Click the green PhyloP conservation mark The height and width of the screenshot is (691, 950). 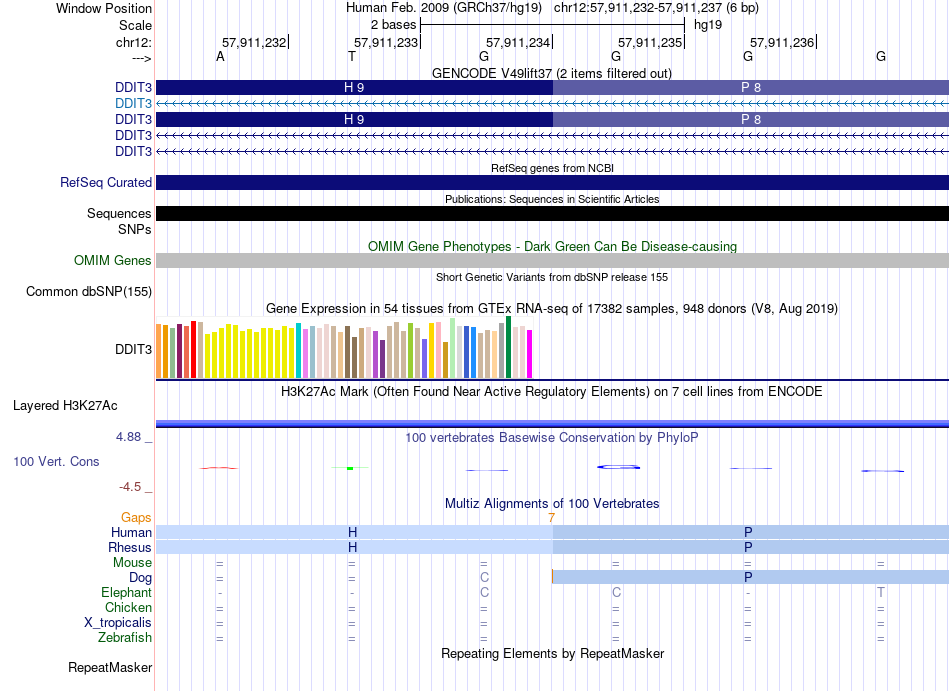coord(350,468)
